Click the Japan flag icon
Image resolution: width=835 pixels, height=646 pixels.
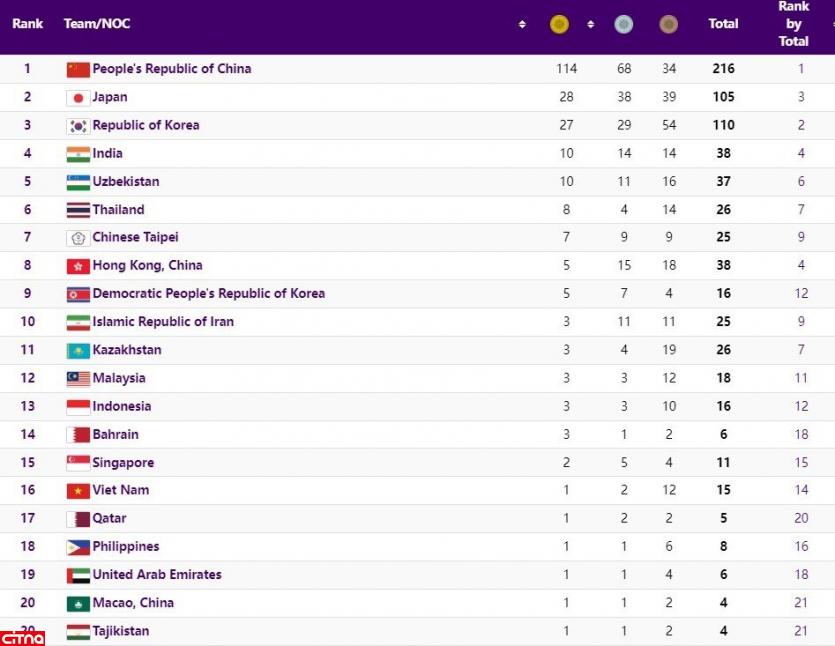[78, 97]
